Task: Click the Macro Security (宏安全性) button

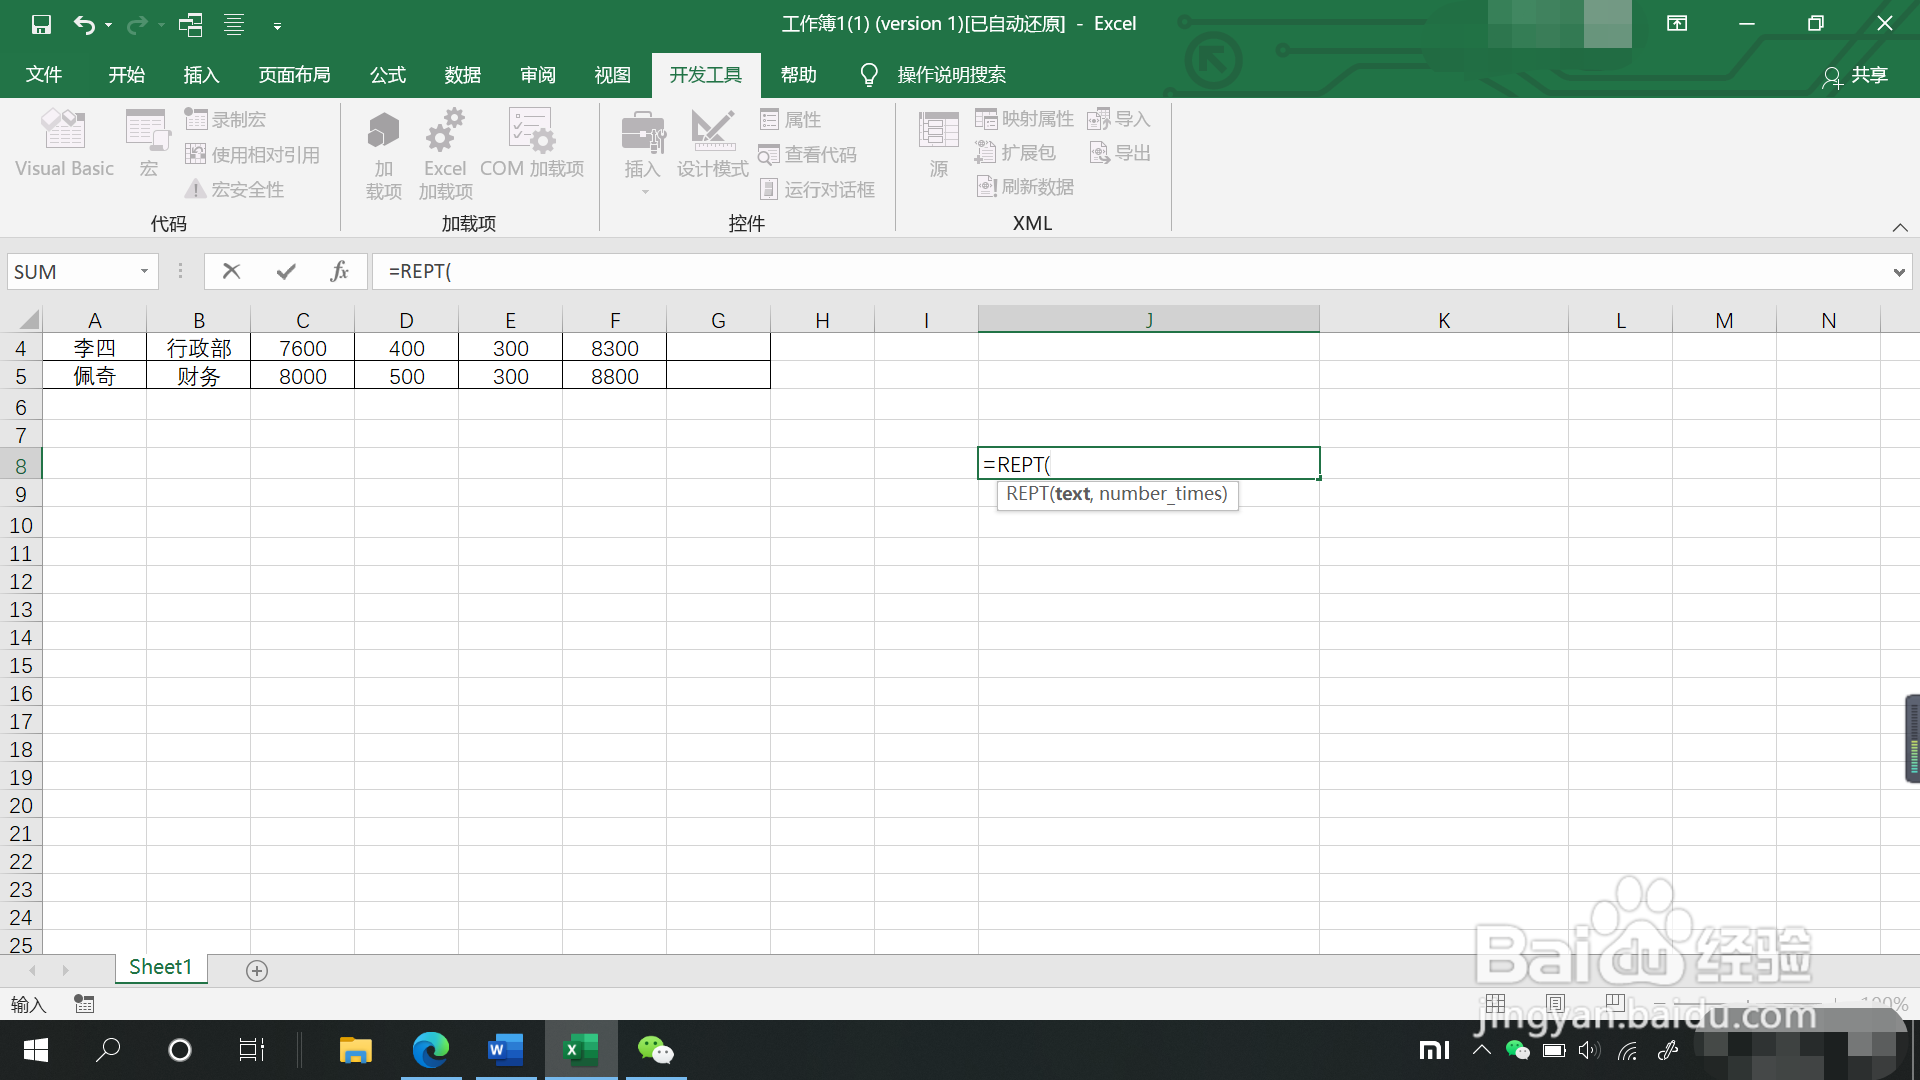Action: (236, 189)
